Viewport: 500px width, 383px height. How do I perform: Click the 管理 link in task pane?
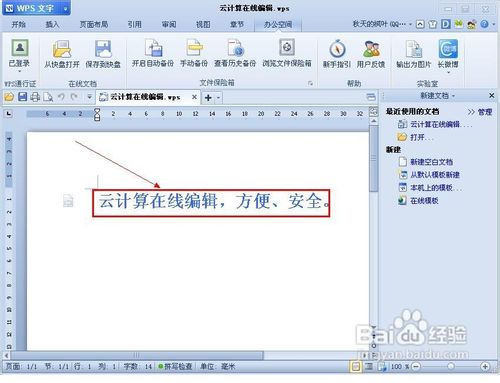[485, 112]
